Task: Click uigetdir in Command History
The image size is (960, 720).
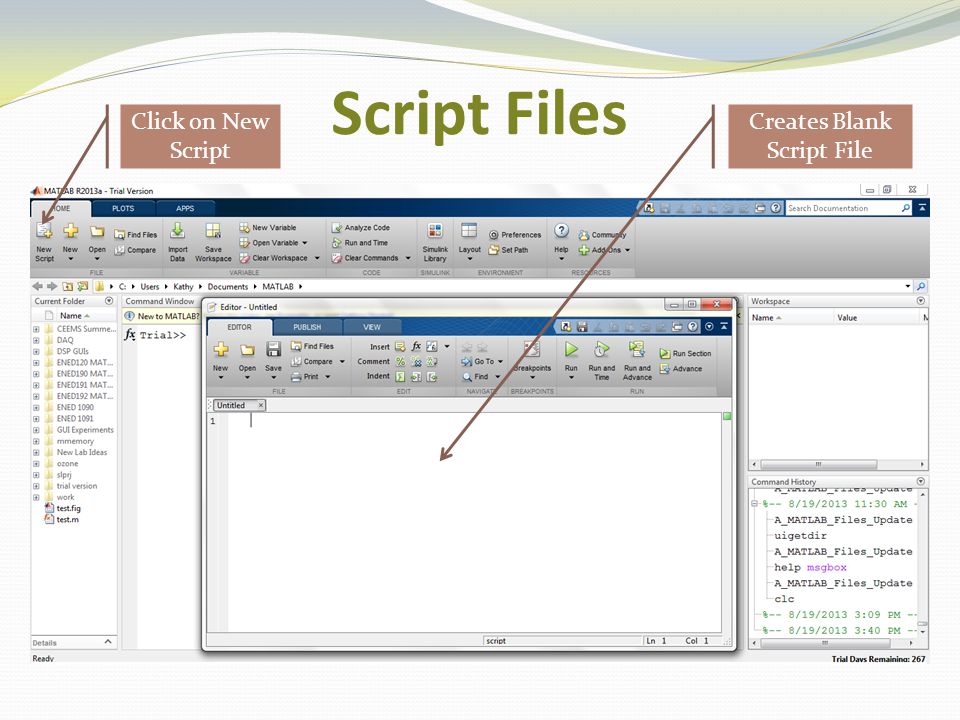Action: tap(800, 536)
